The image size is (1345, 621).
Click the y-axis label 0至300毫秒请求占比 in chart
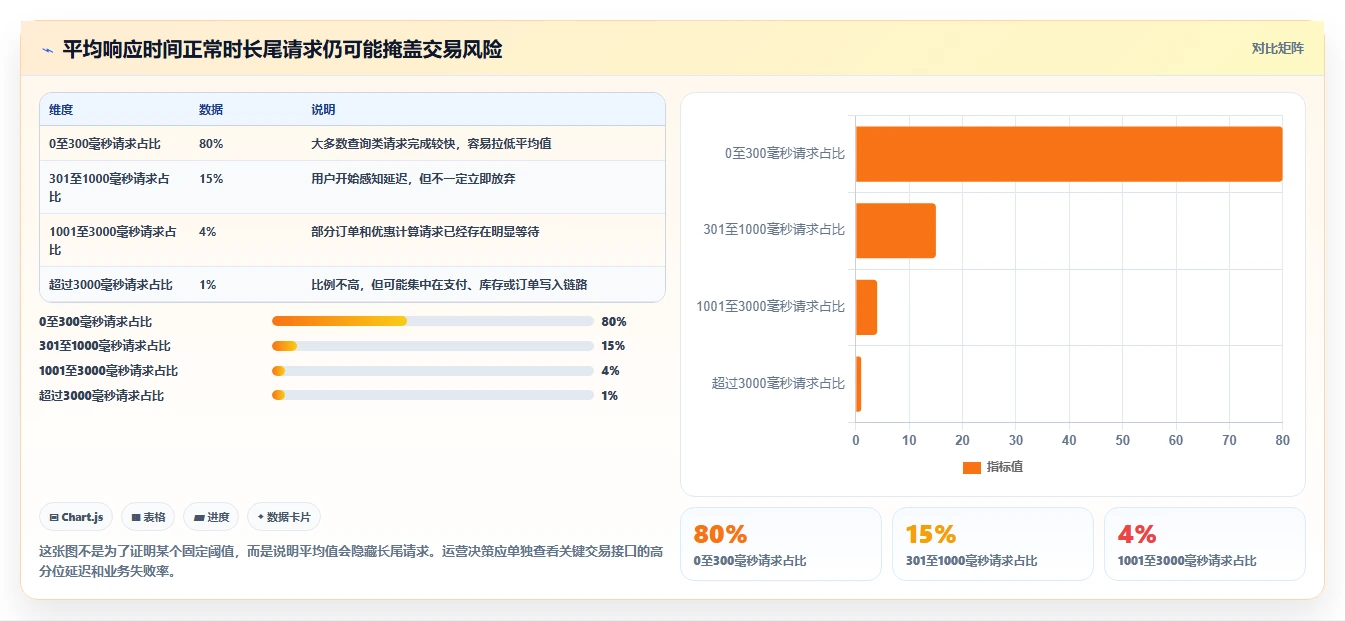click(x=785, y=153)
